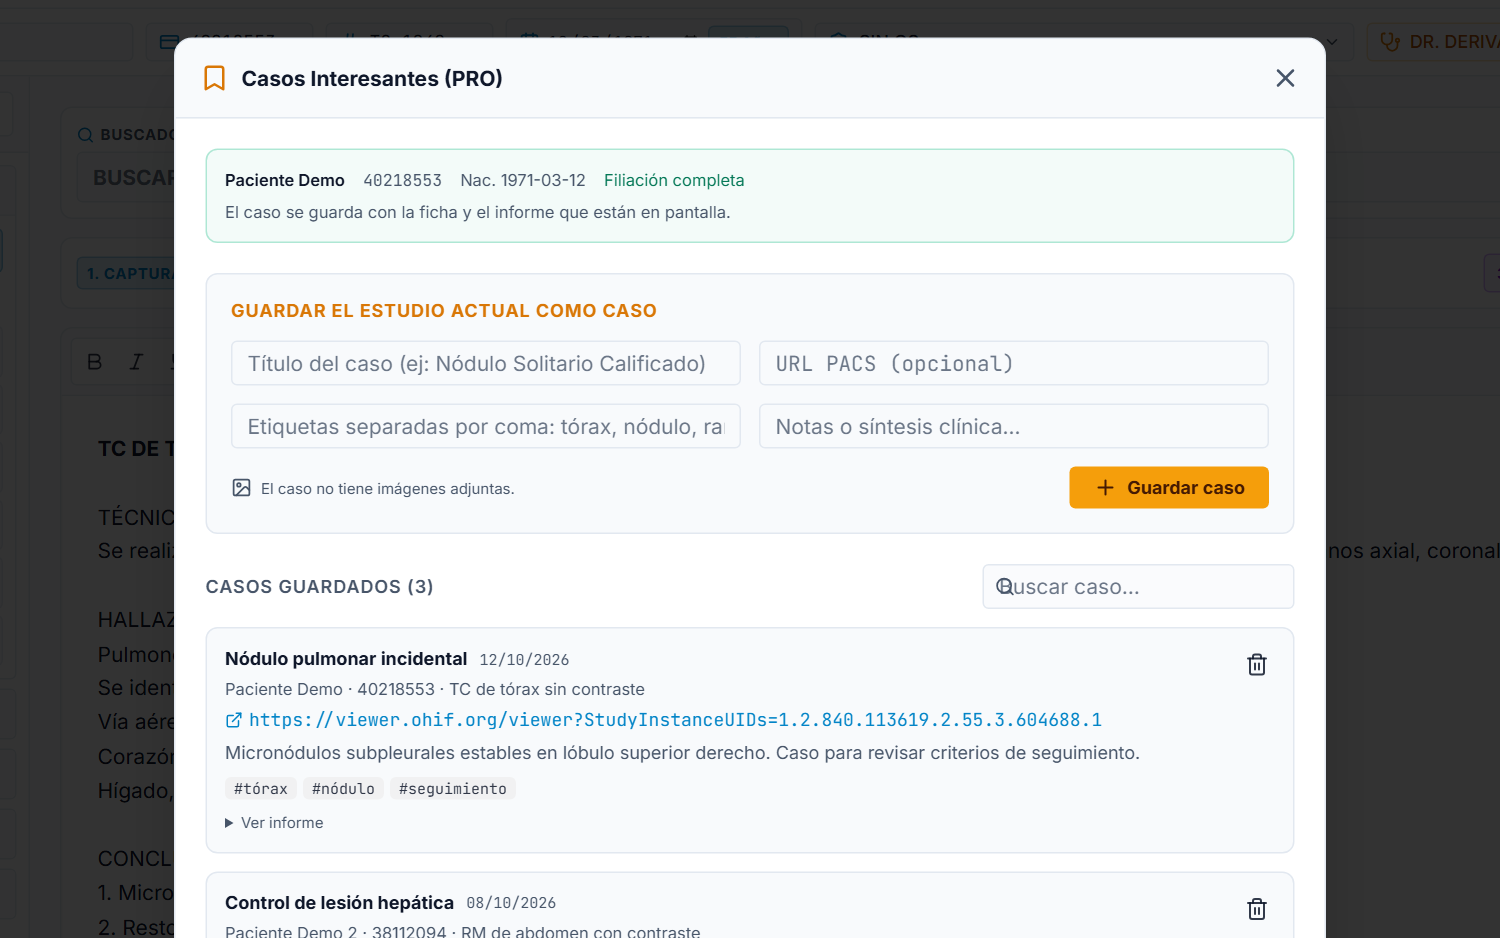Viewport: 1500px width, 938px height.
Task: Toggle italic formatting in background editor
Action: click(x=136, y=362)
